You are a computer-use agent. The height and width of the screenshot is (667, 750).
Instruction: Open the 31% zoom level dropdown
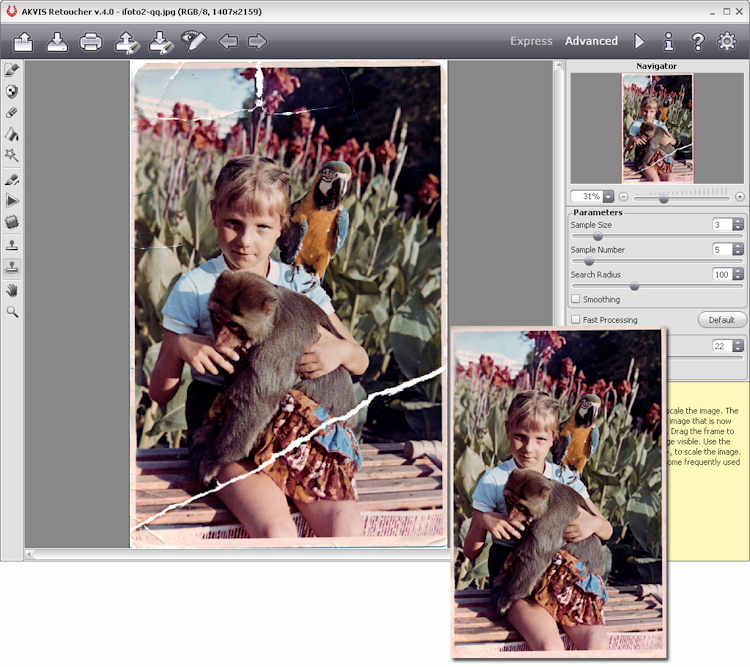point(608,197)
